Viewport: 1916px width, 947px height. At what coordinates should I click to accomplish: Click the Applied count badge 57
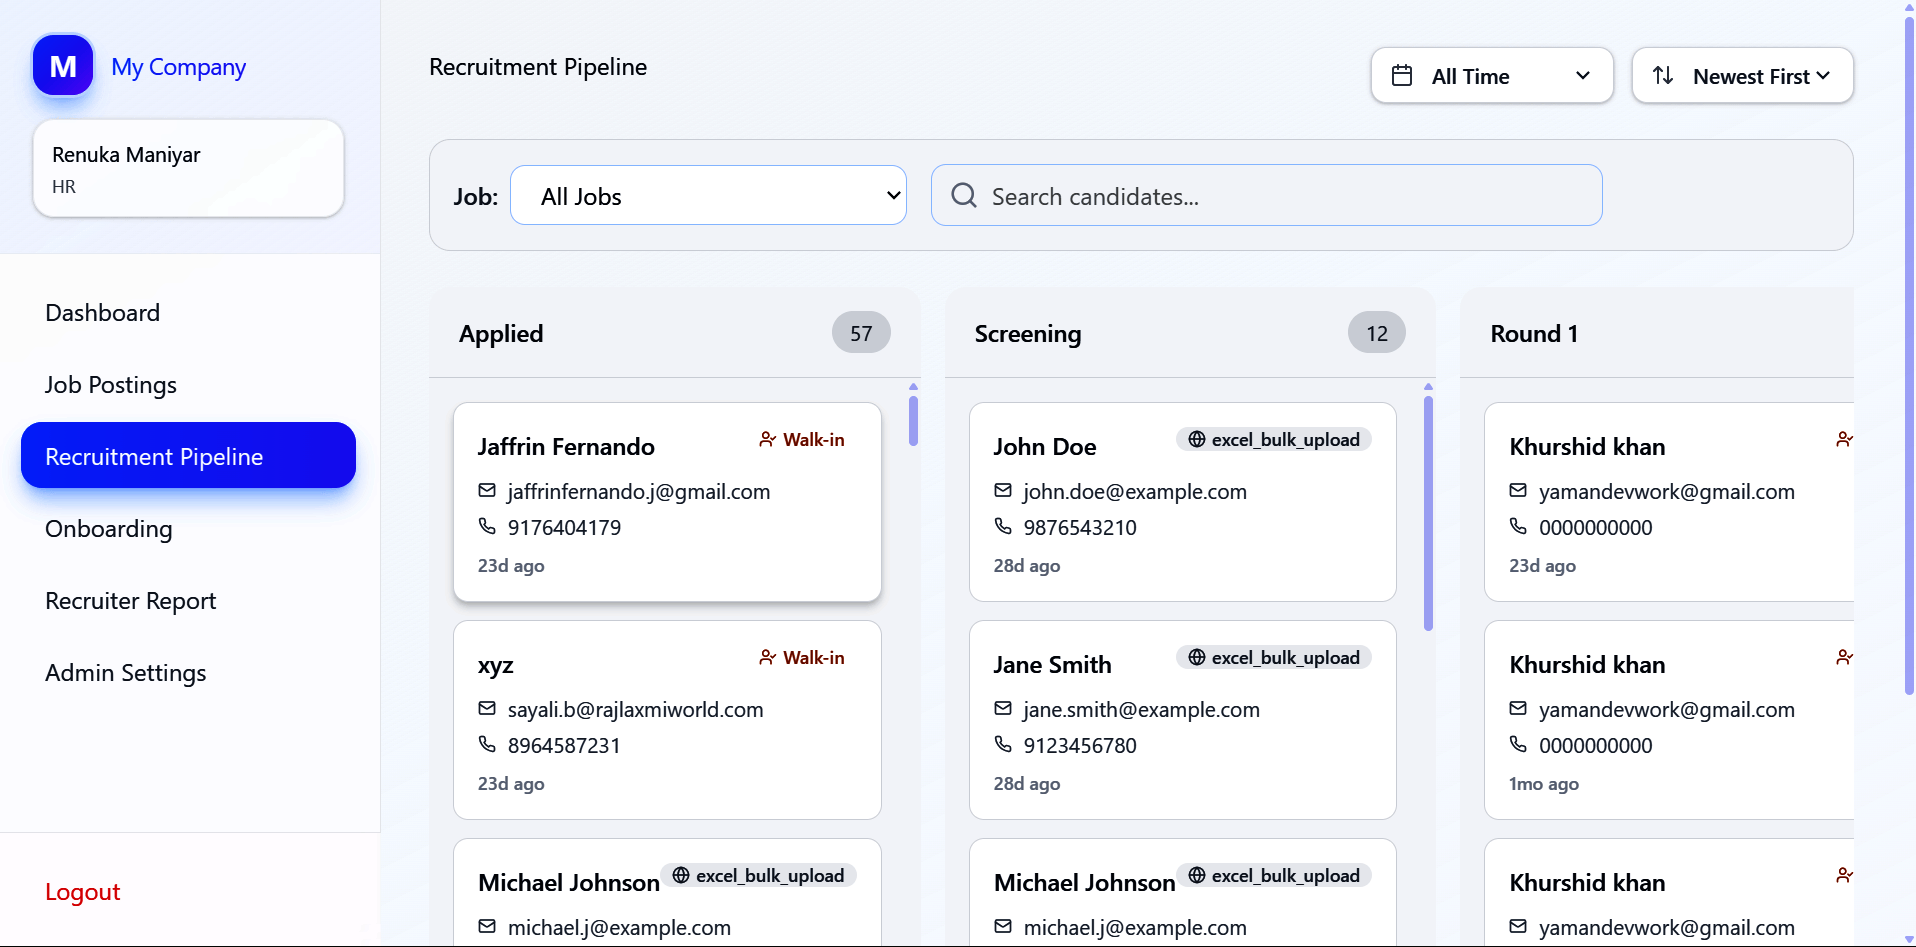tap(861, 333)
